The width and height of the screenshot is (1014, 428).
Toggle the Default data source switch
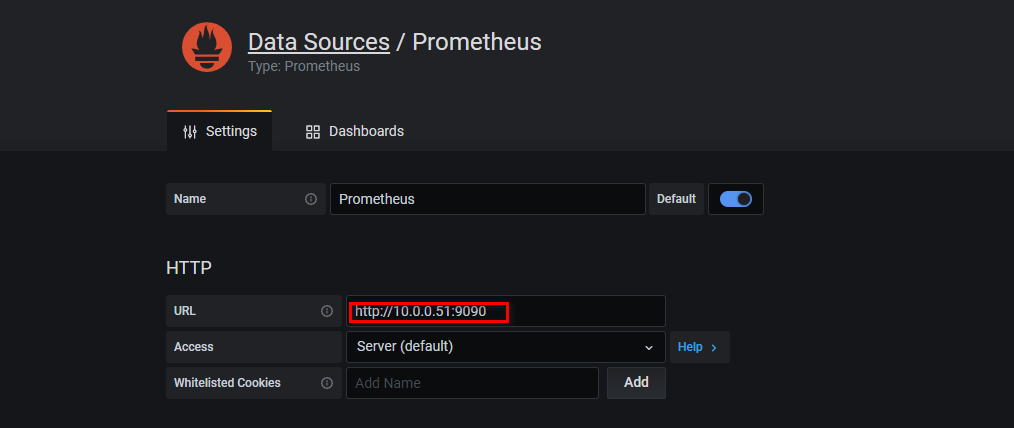click(x=736, y=199)
